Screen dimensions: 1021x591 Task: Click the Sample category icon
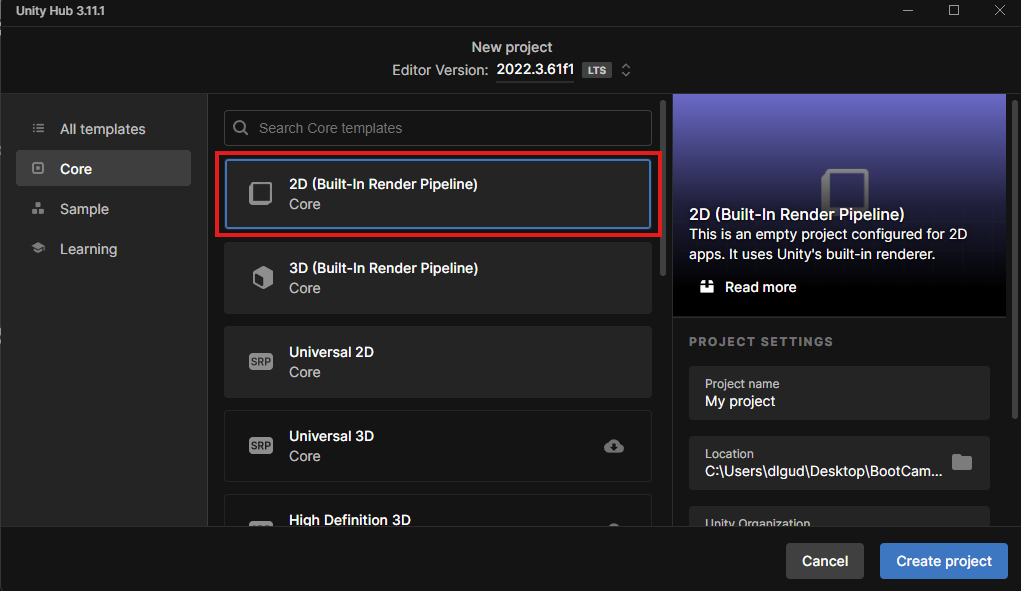click(38, 208)
